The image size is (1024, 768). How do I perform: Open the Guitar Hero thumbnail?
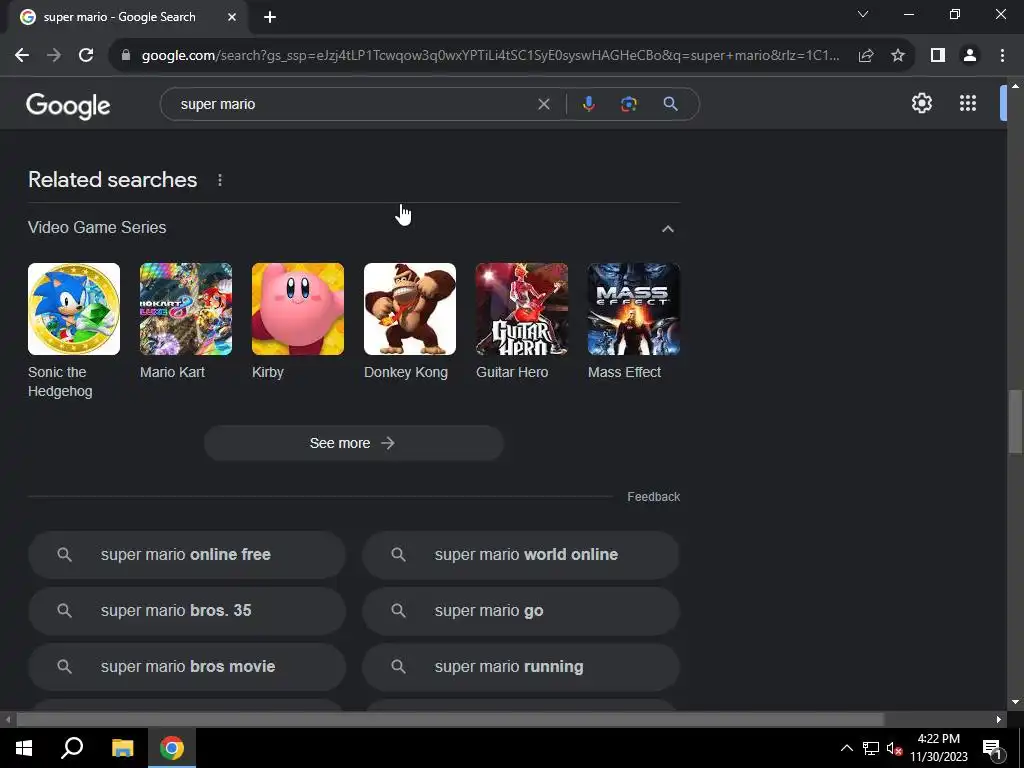coord(522,309)
